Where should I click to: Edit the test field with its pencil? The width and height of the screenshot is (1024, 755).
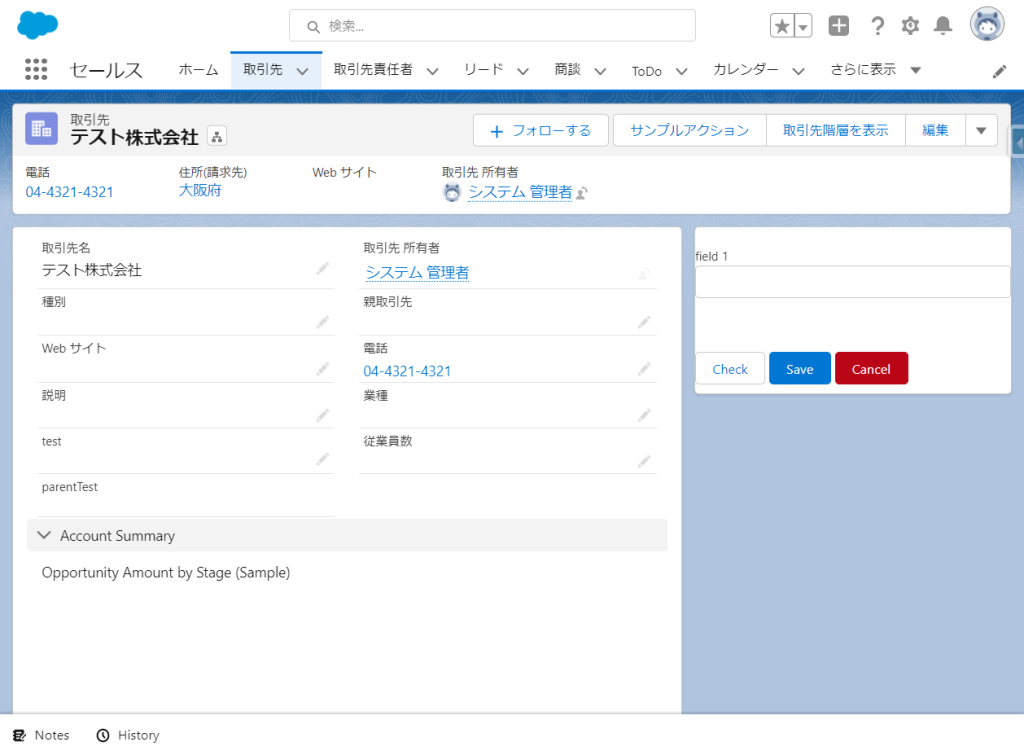coord(323,460)
